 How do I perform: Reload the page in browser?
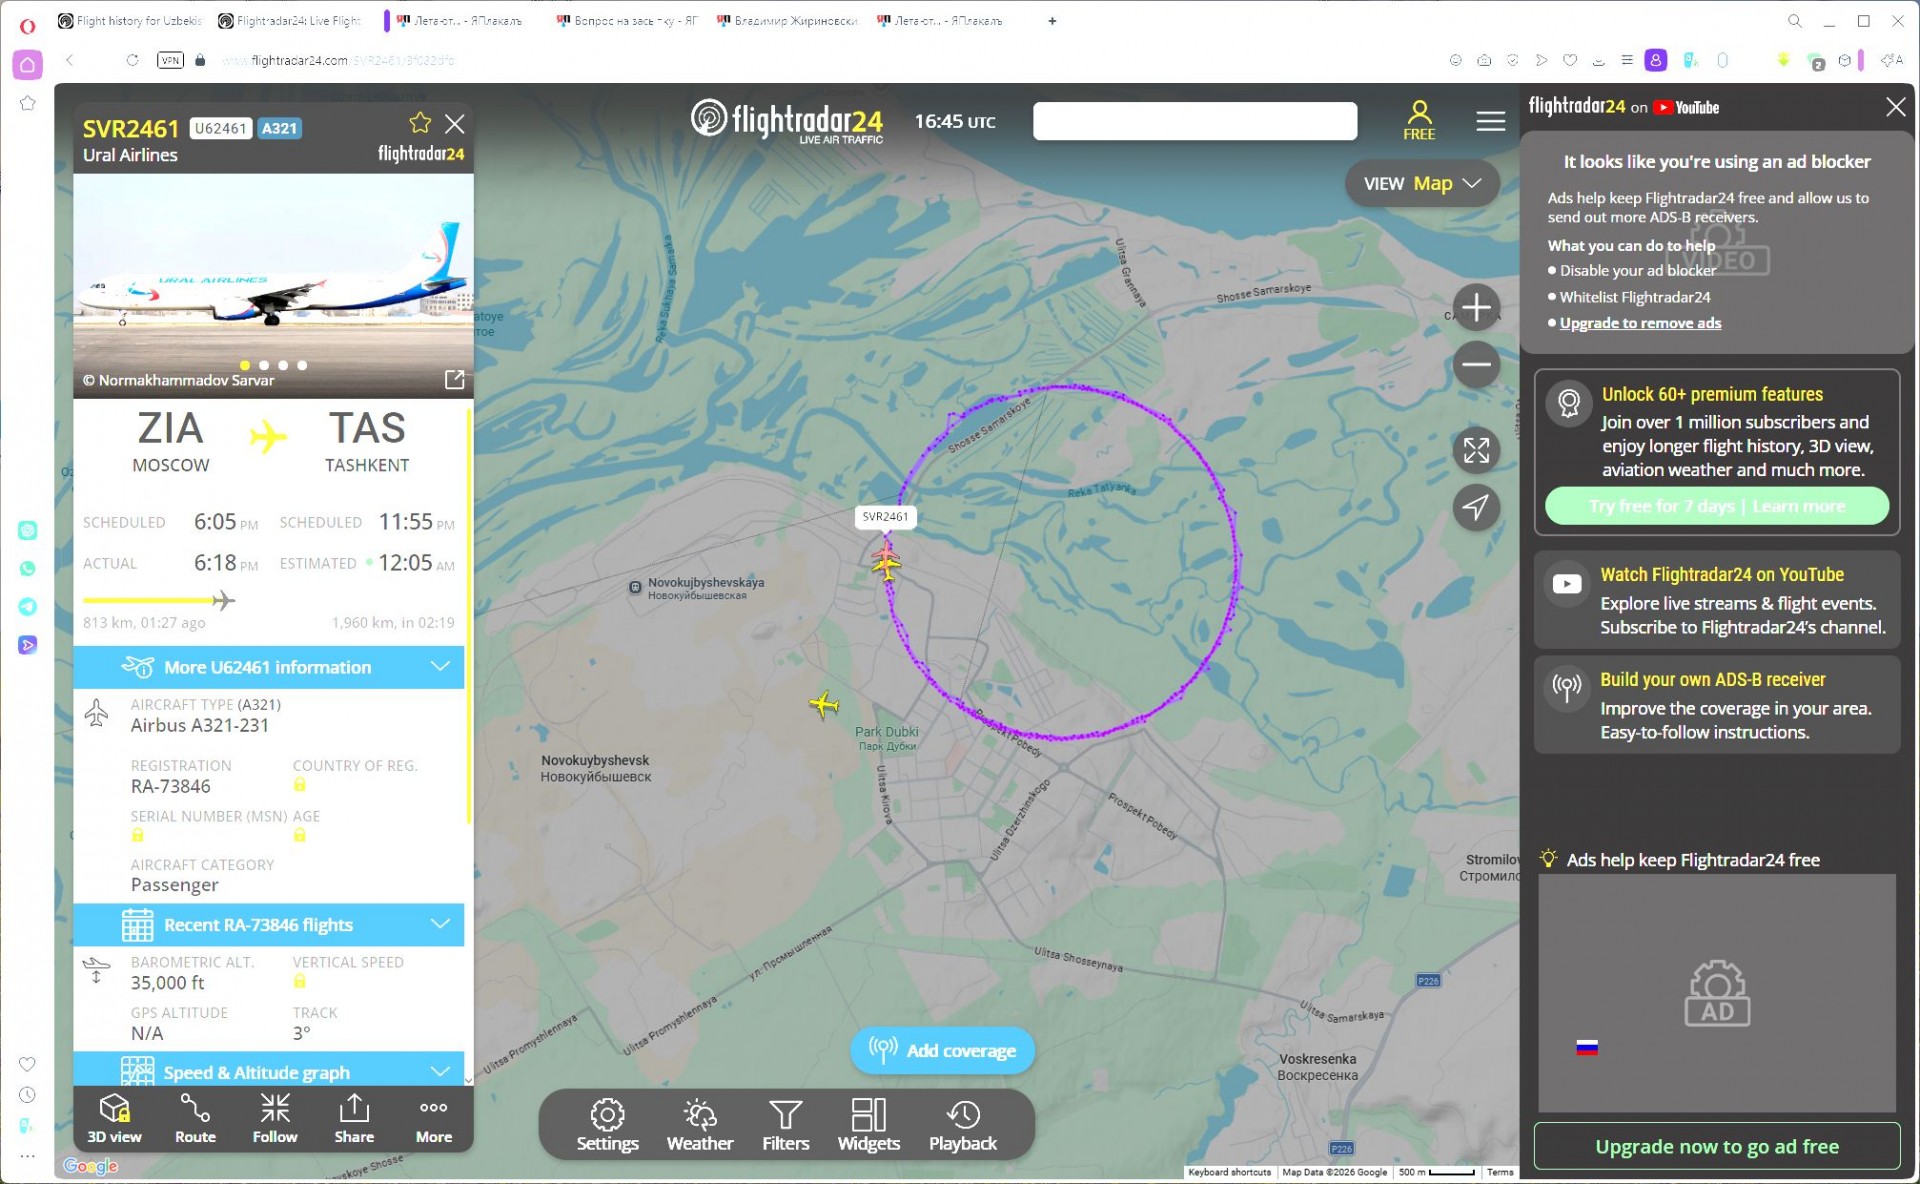(132, 60)
